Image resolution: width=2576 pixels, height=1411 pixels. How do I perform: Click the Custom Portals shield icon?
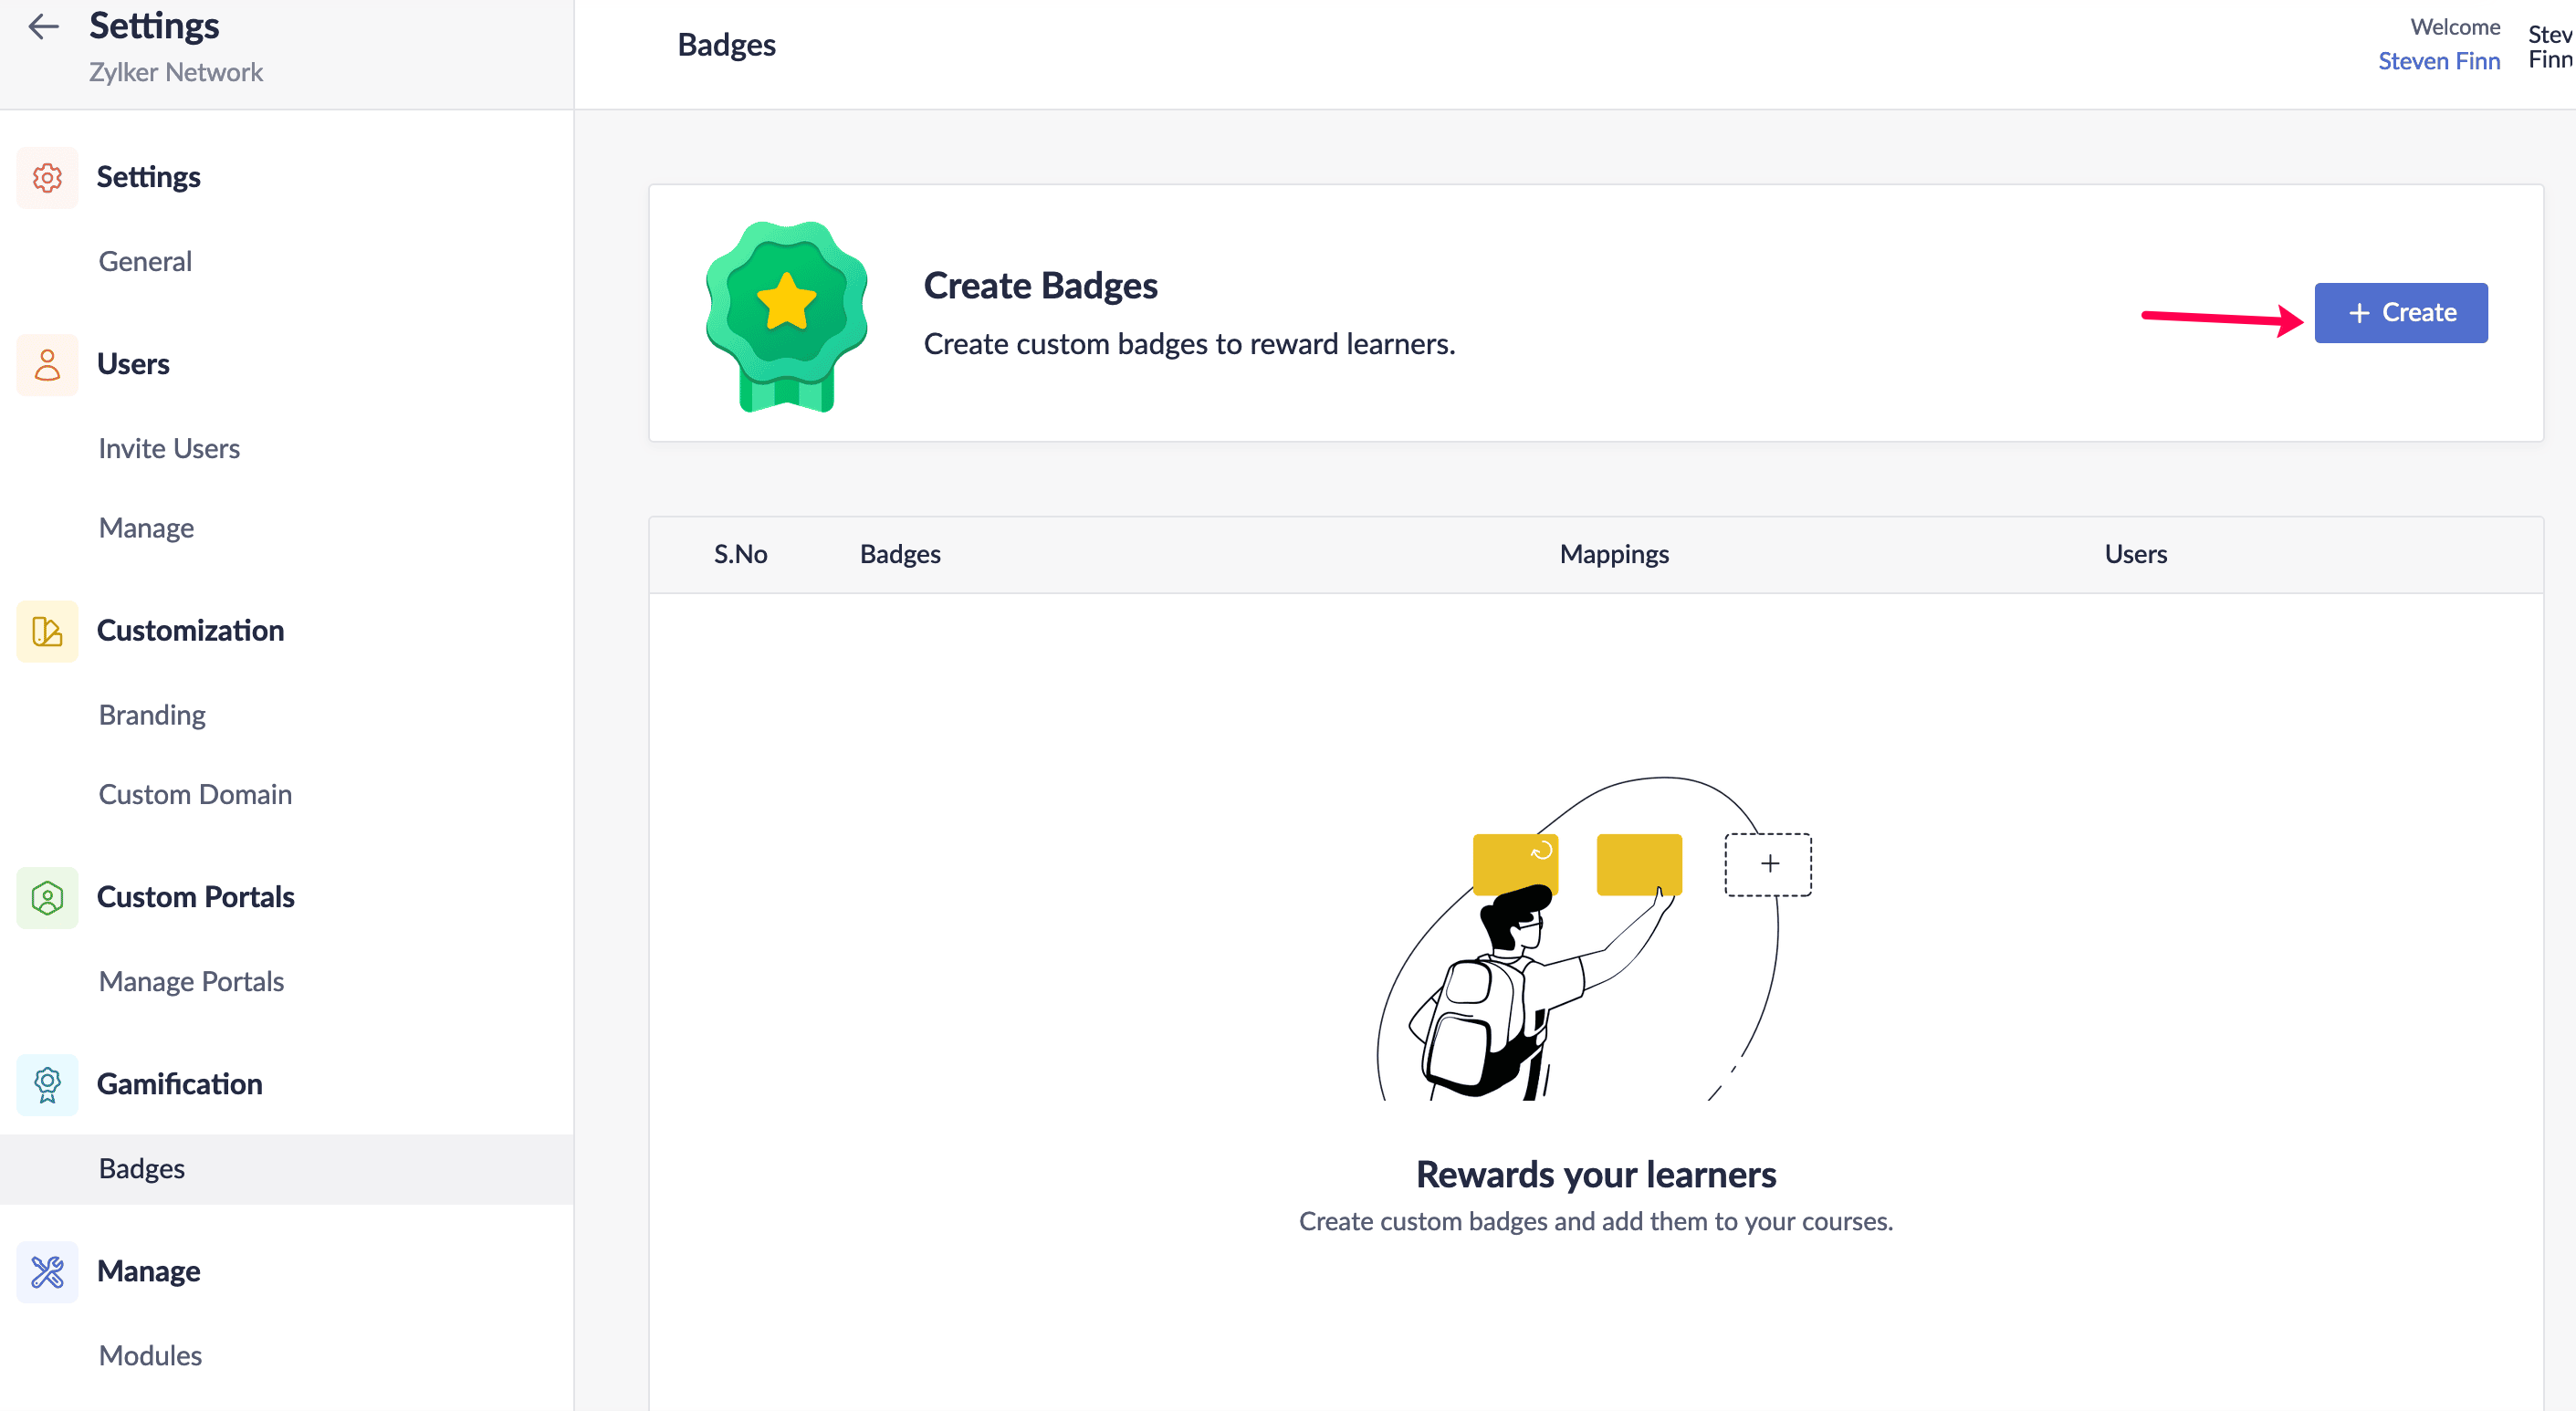[x=47, y=898]
